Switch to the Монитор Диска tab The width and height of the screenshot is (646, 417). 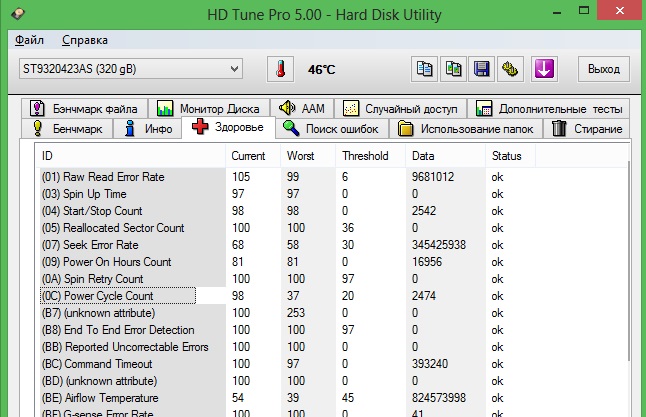tap(208, 109)
